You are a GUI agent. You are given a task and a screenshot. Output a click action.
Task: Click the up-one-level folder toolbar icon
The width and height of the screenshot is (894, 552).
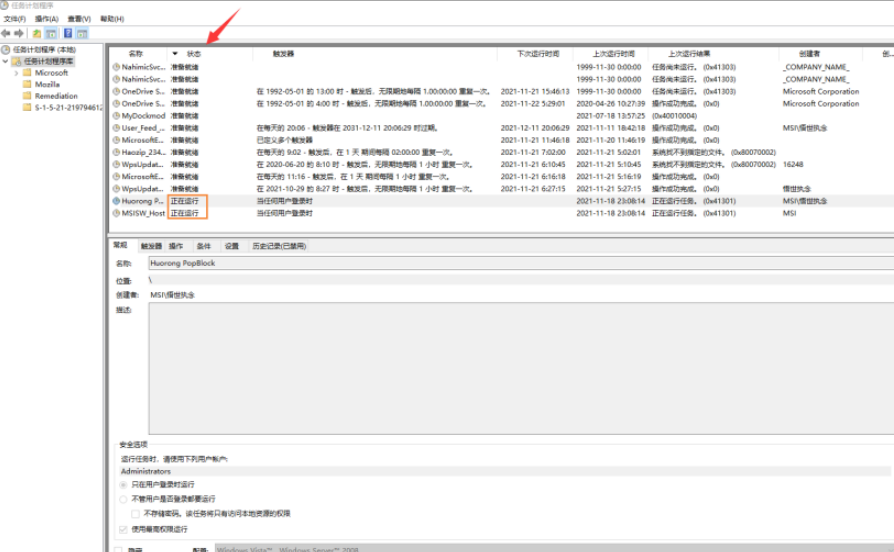[37, 33]
